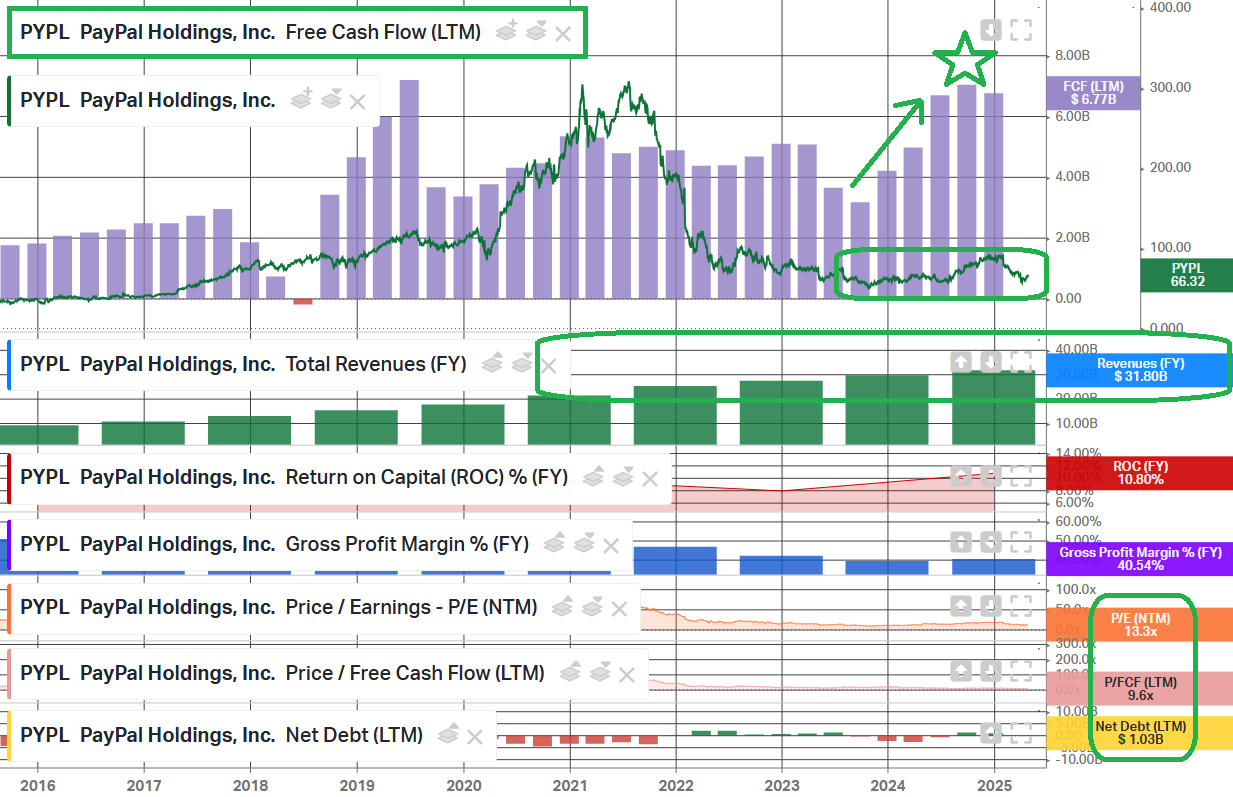Remove the Total Revenues (FY) series
This screenshot has height=797, width=1233.
pos(548,365)
